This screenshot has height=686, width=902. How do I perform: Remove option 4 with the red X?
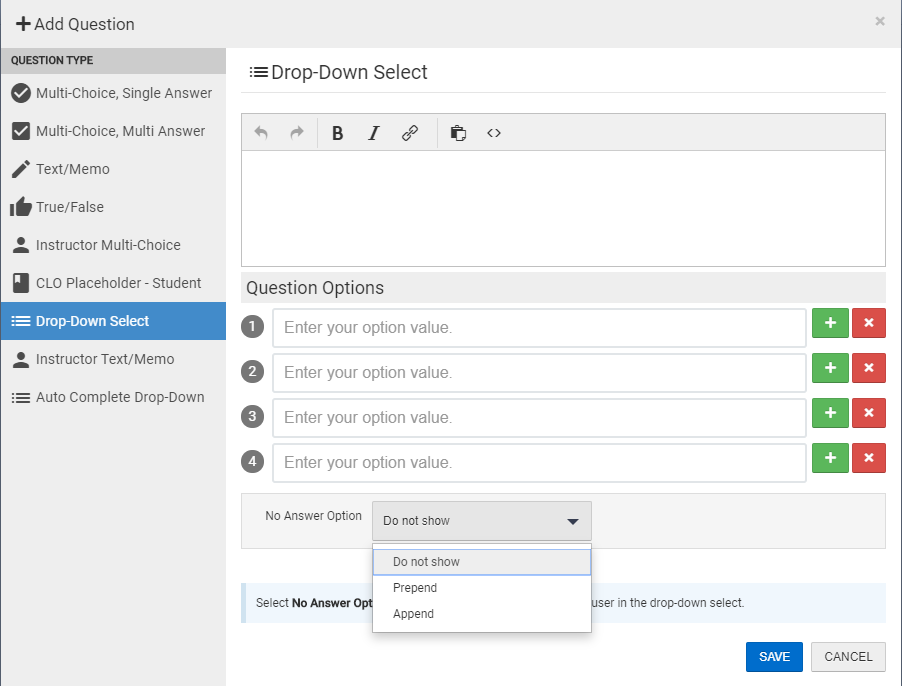click(x=869, y=458)
